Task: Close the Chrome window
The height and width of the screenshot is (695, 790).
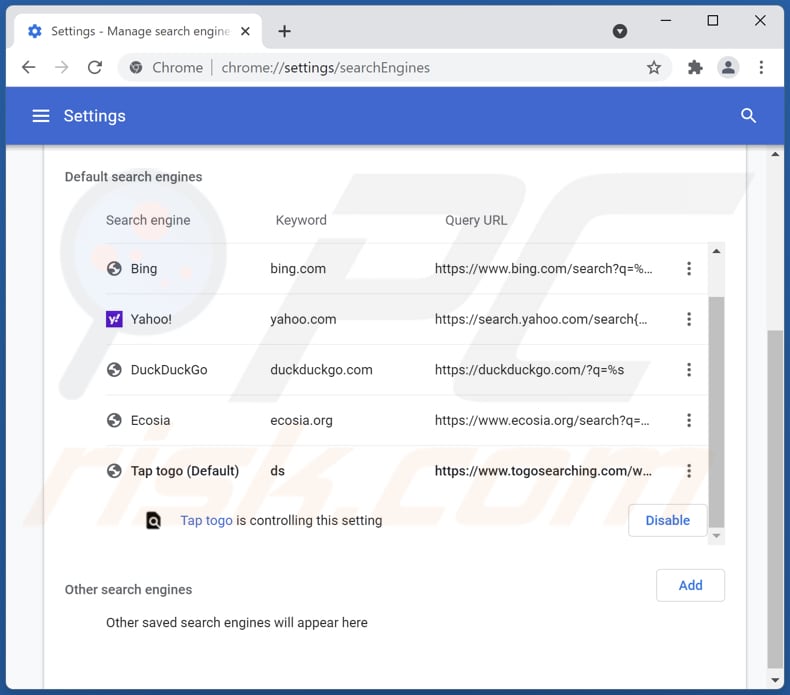Action: tap(760, 21)
